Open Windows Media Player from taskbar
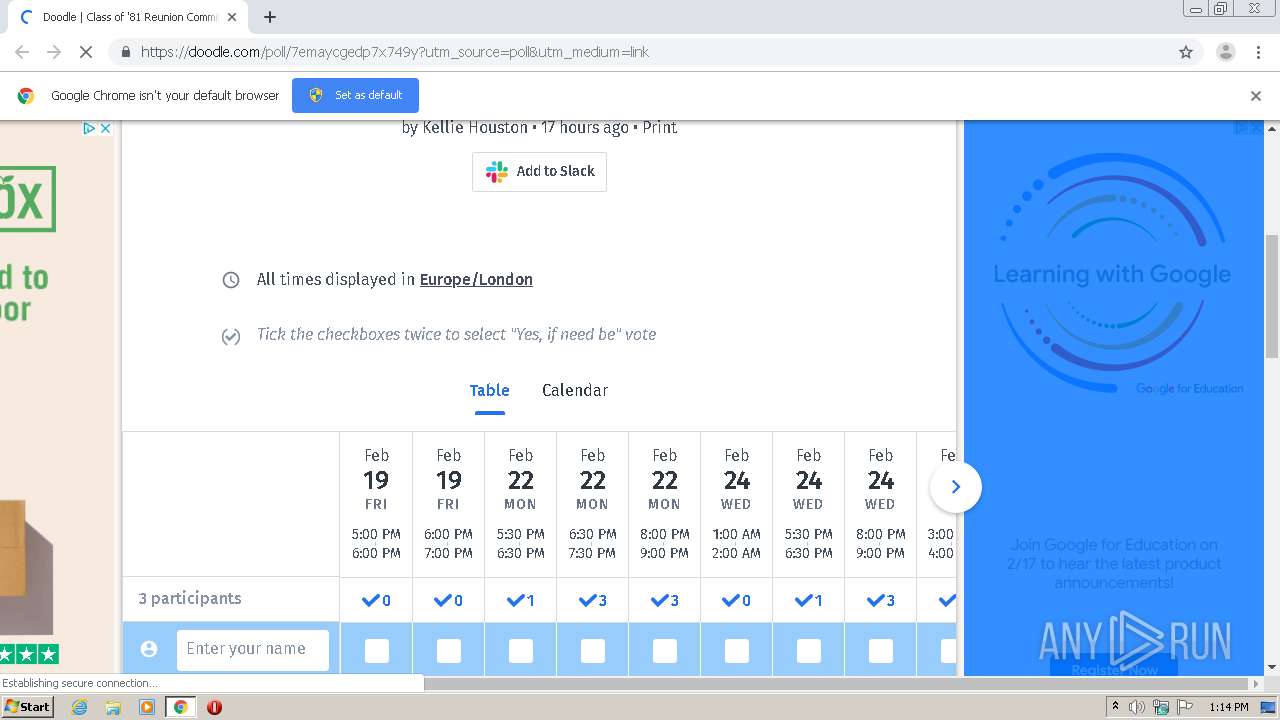 click(x=147, y=707)
